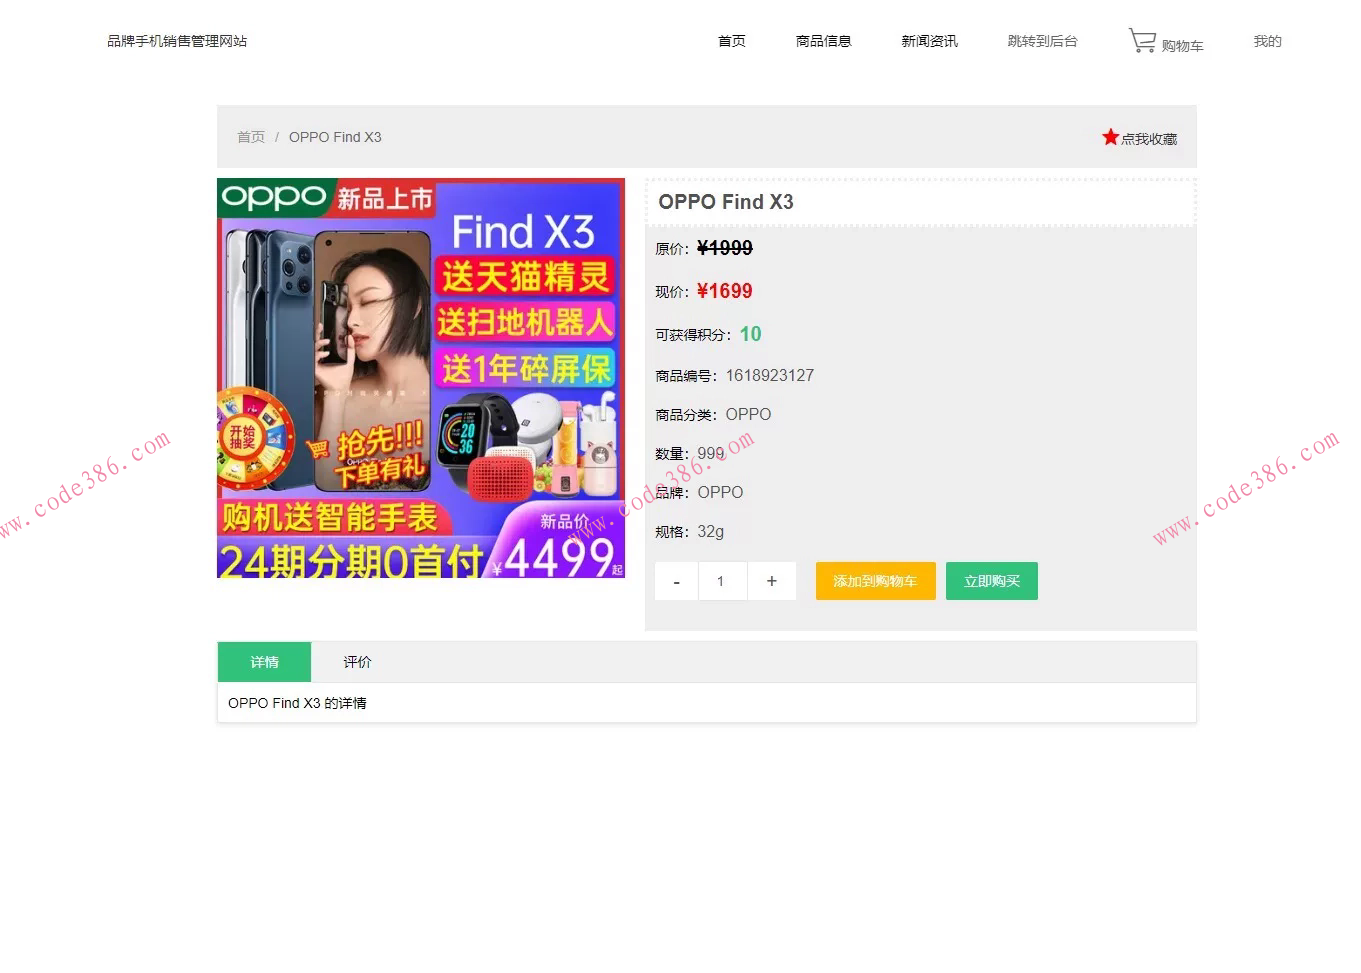The image size is (1361, 973).
Task: Navigate home via the 首页 breadcrumb link
Action: coord(251,137)
